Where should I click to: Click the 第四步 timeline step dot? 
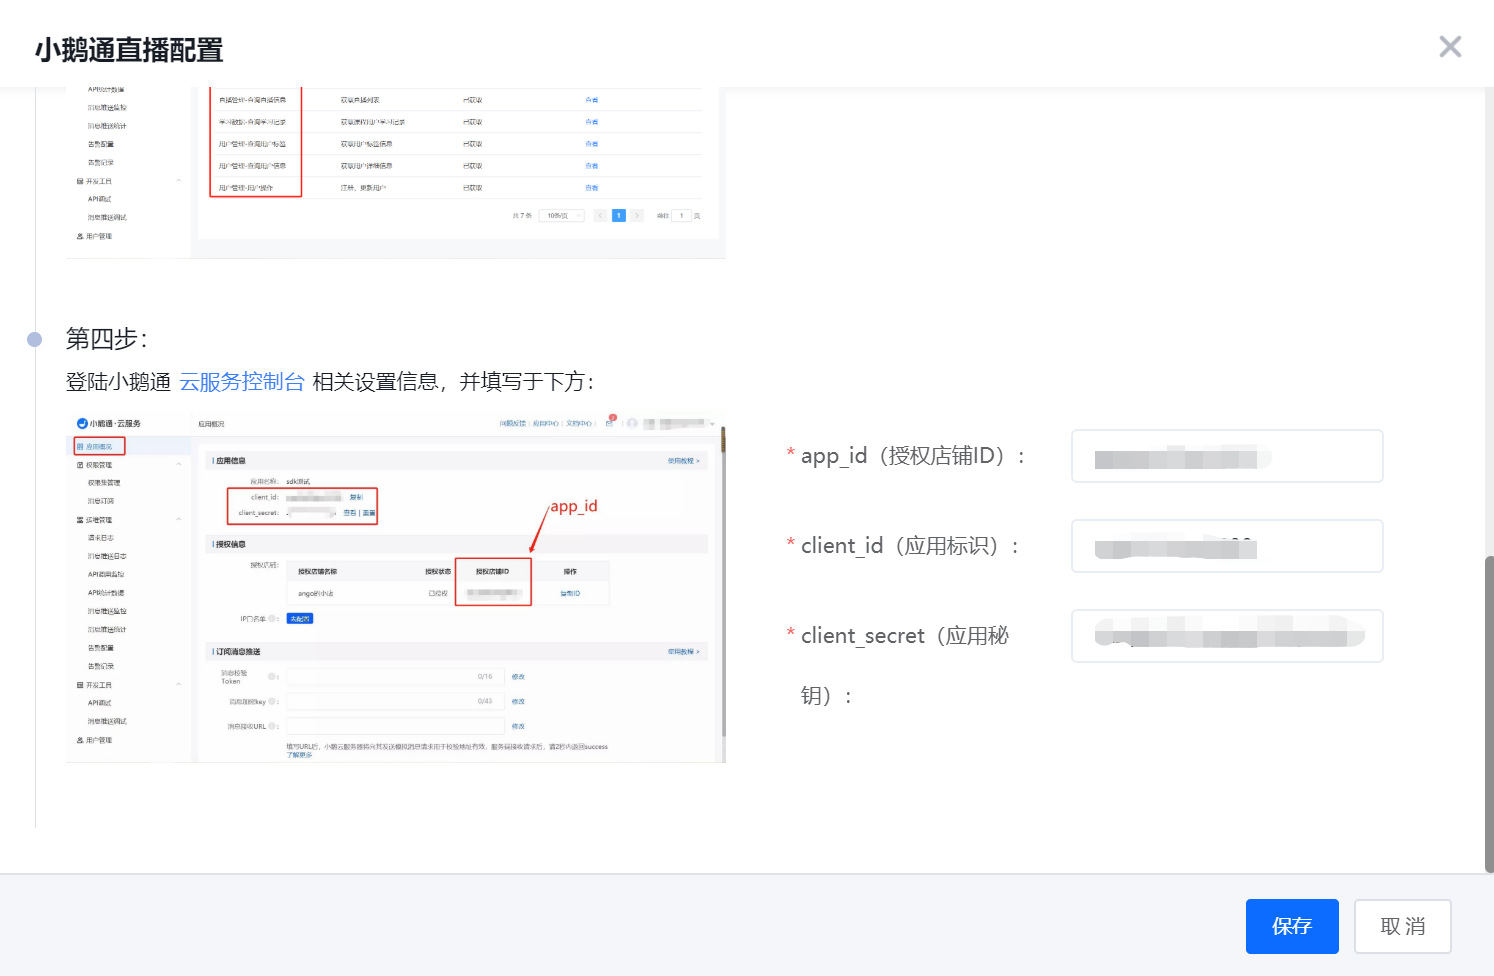click(35, 339)
